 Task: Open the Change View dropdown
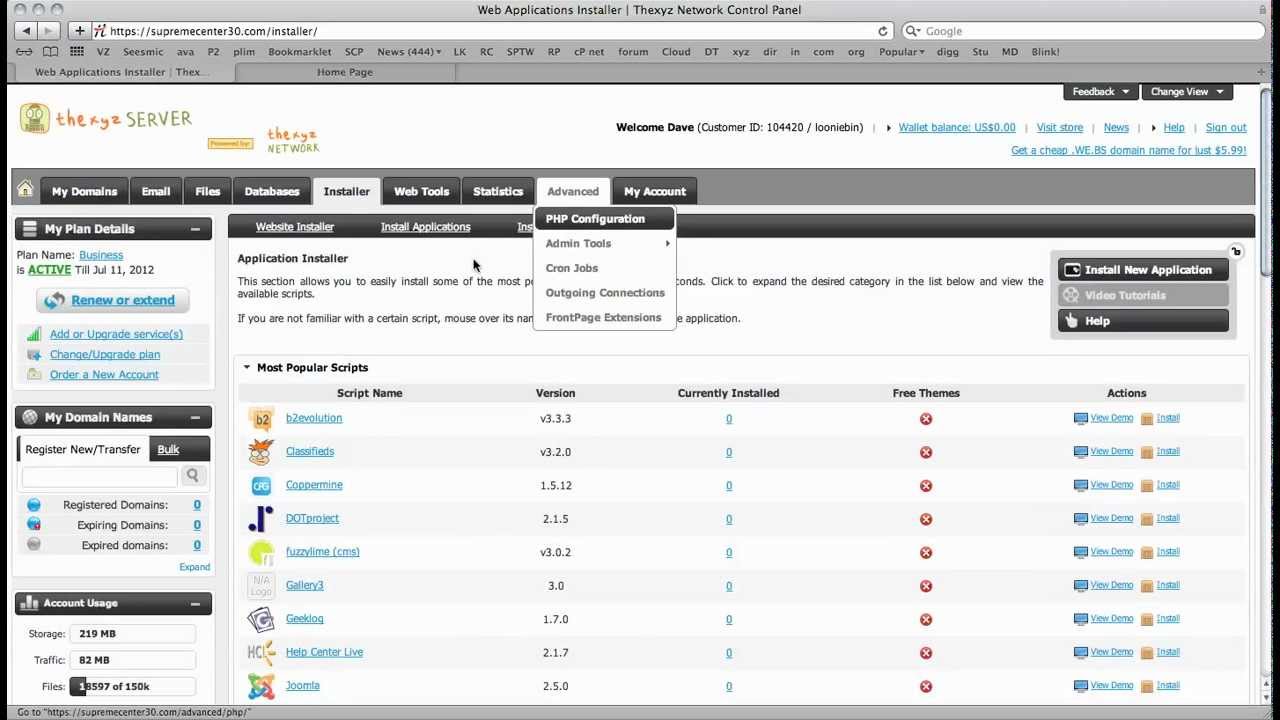1186,91
